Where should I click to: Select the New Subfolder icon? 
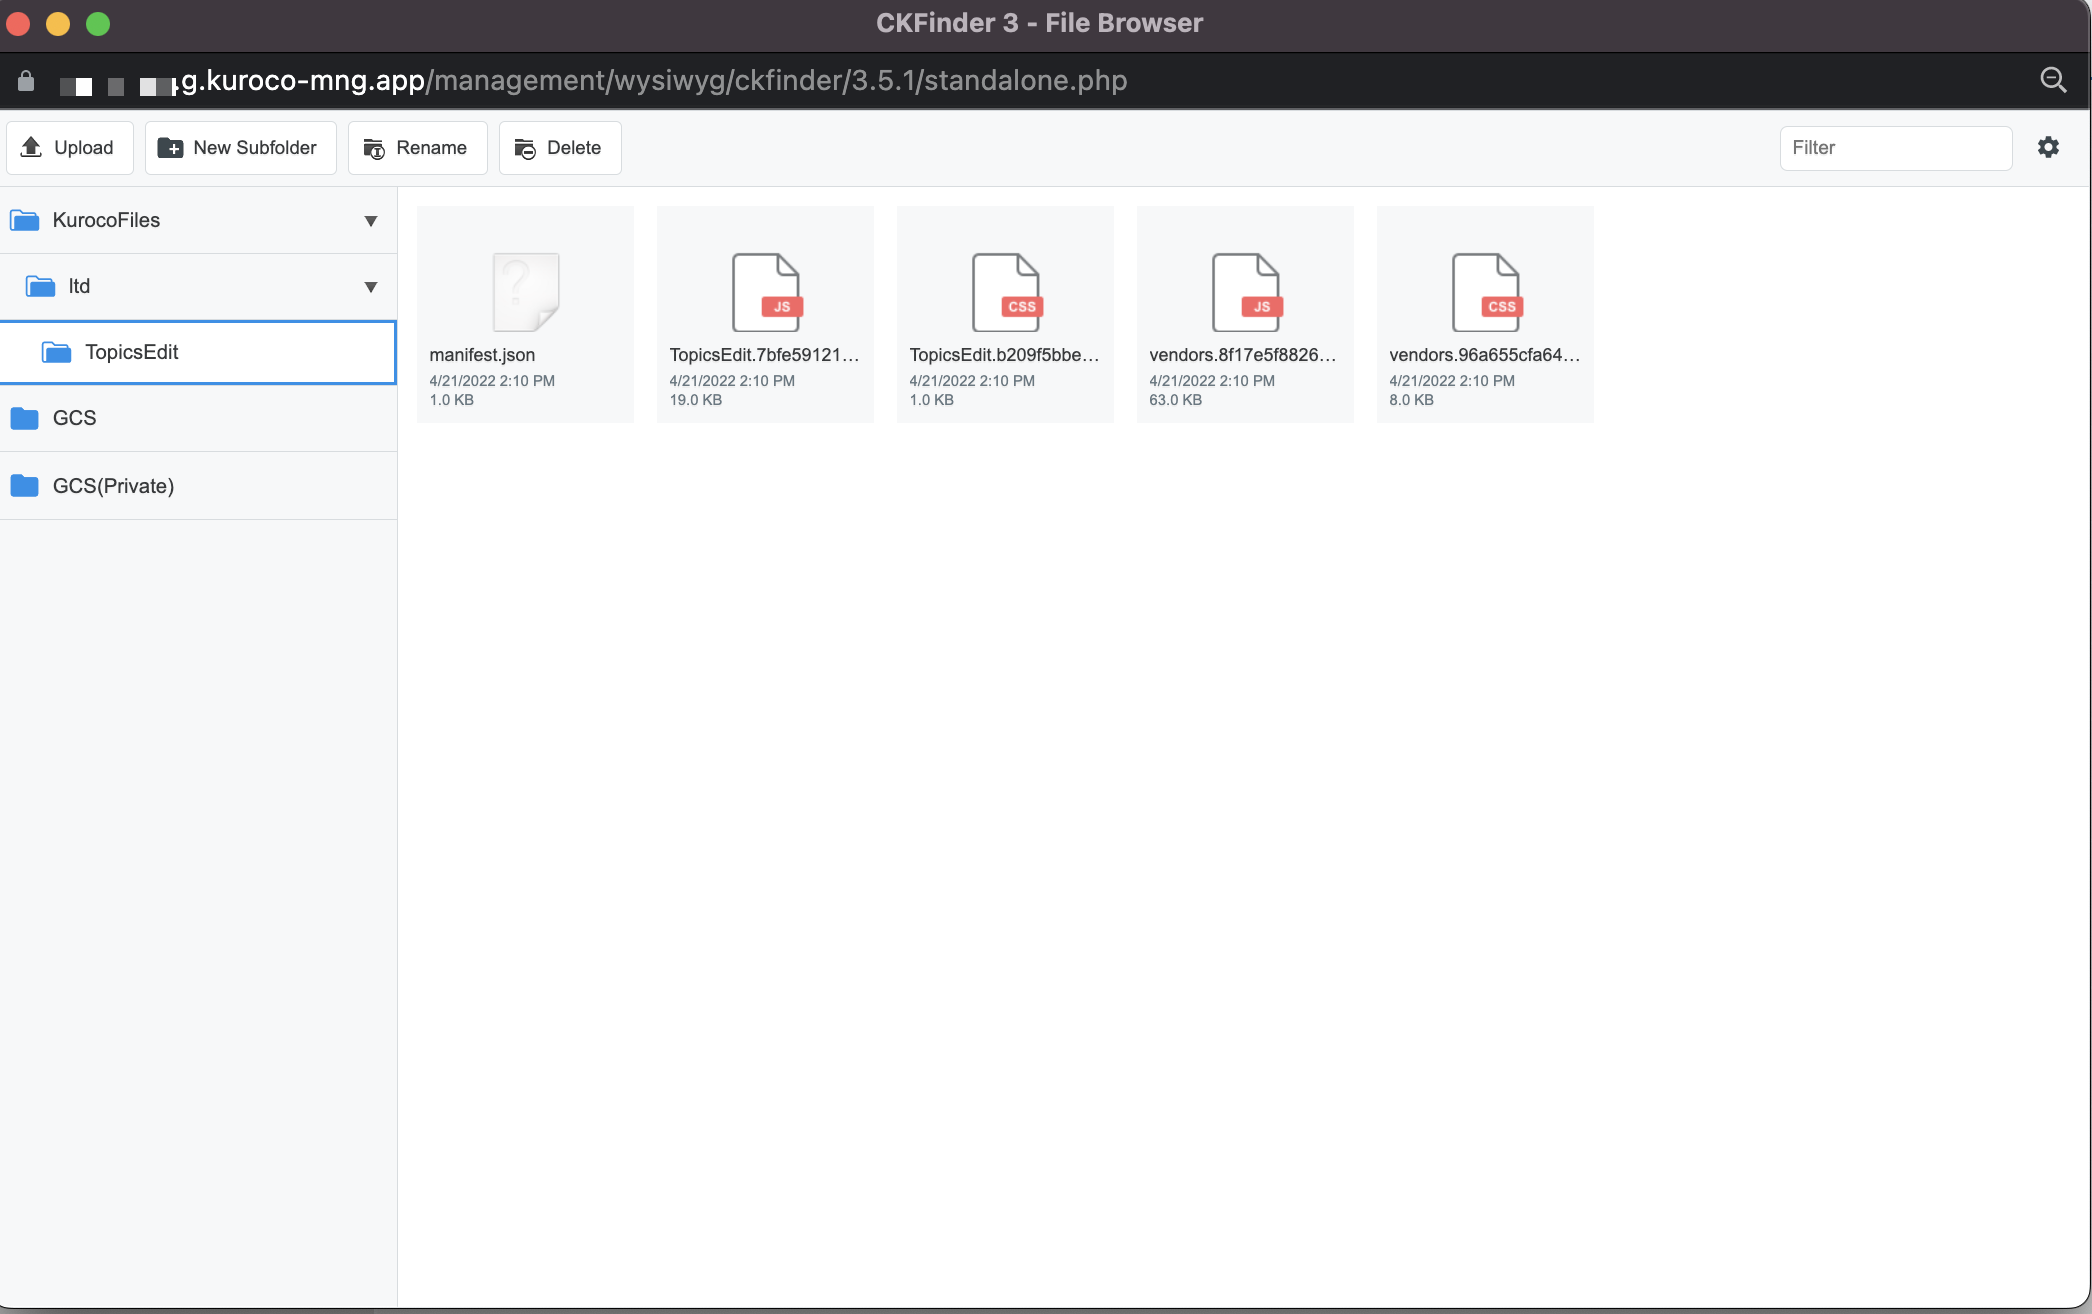pos(170,147)
